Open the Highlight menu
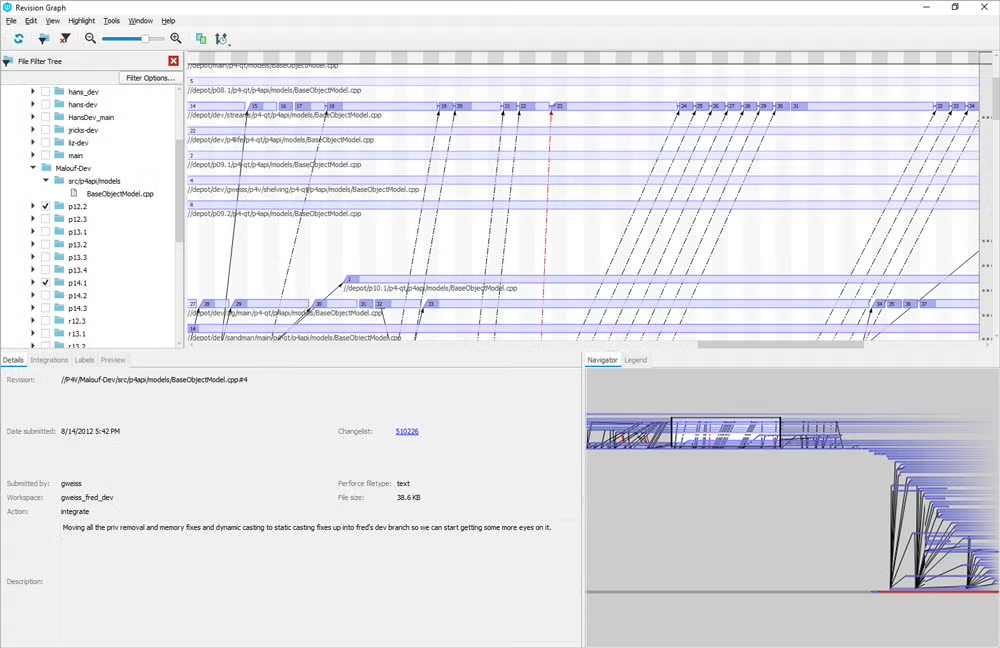 click(x=81, y=20)
